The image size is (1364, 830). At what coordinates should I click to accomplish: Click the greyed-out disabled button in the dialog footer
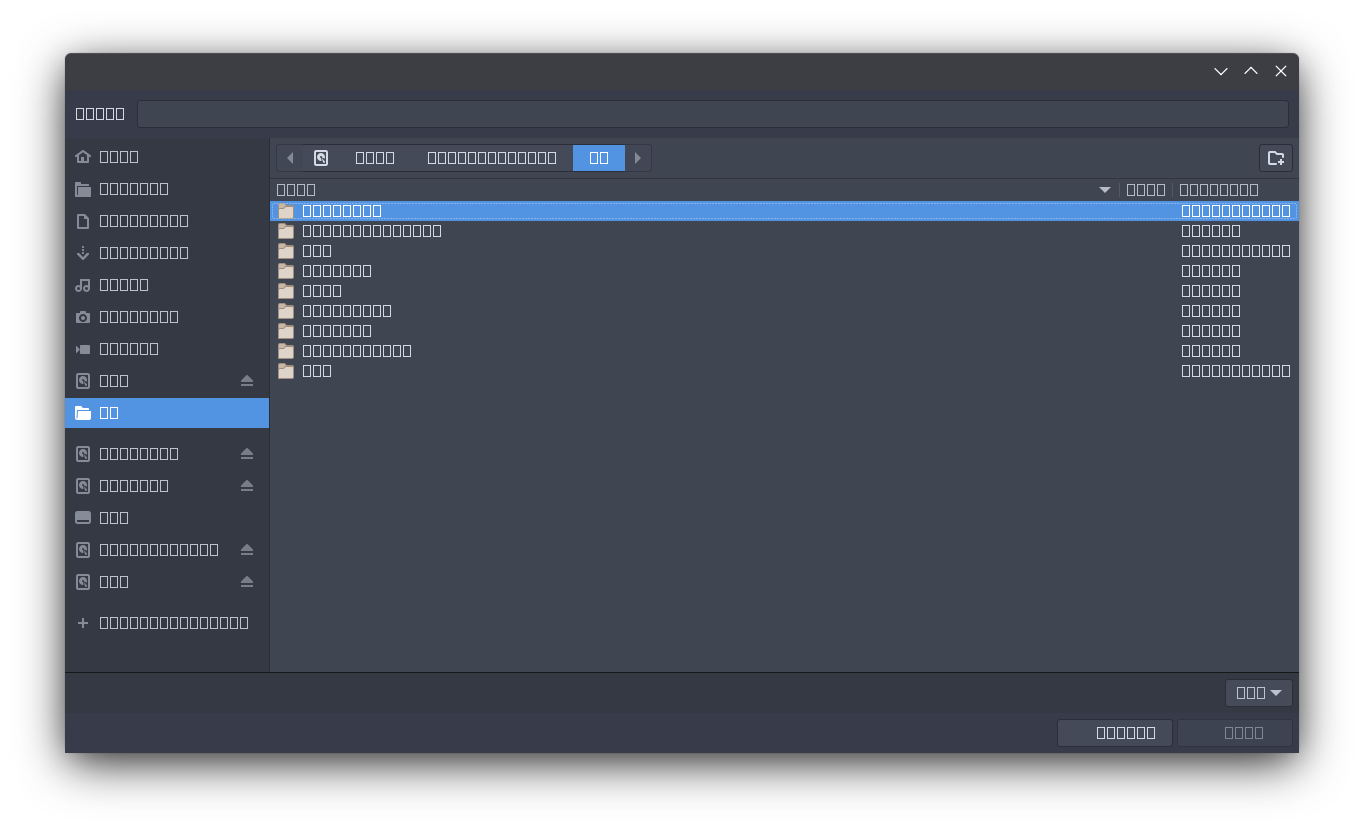(x=1235, y=732)
